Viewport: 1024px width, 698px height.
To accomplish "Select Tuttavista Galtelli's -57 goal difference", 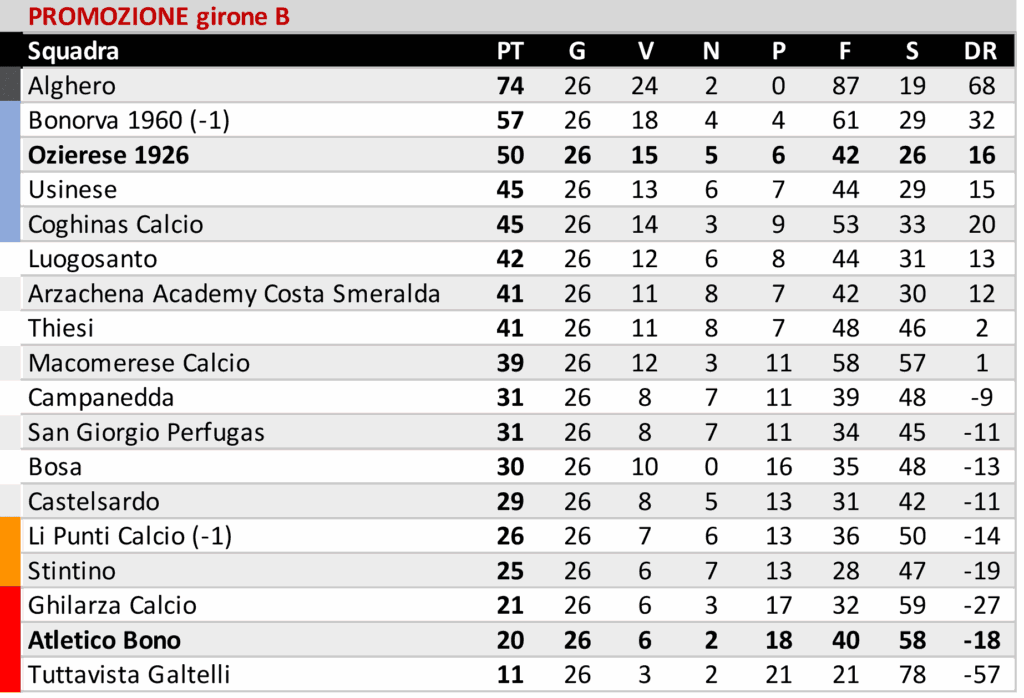I will tap(981, 675).
